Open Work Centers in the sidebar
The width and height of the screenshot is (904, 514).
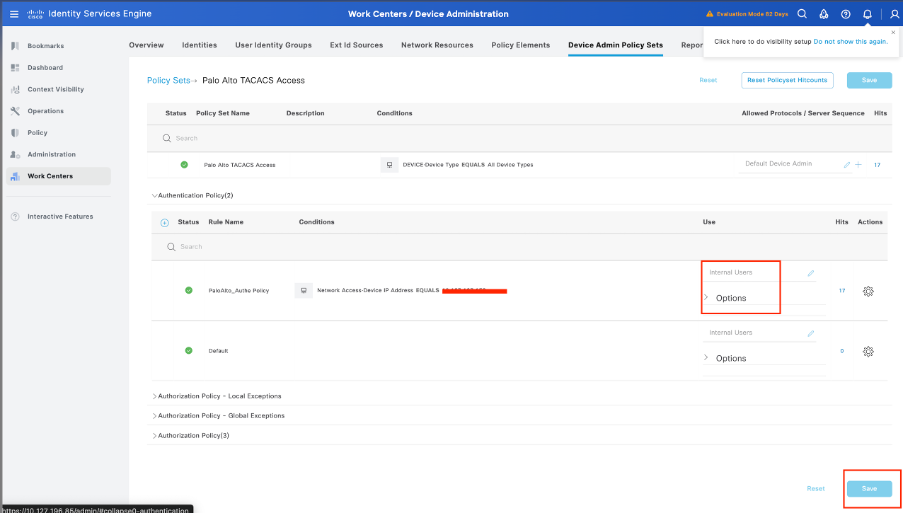click(58, 176)
